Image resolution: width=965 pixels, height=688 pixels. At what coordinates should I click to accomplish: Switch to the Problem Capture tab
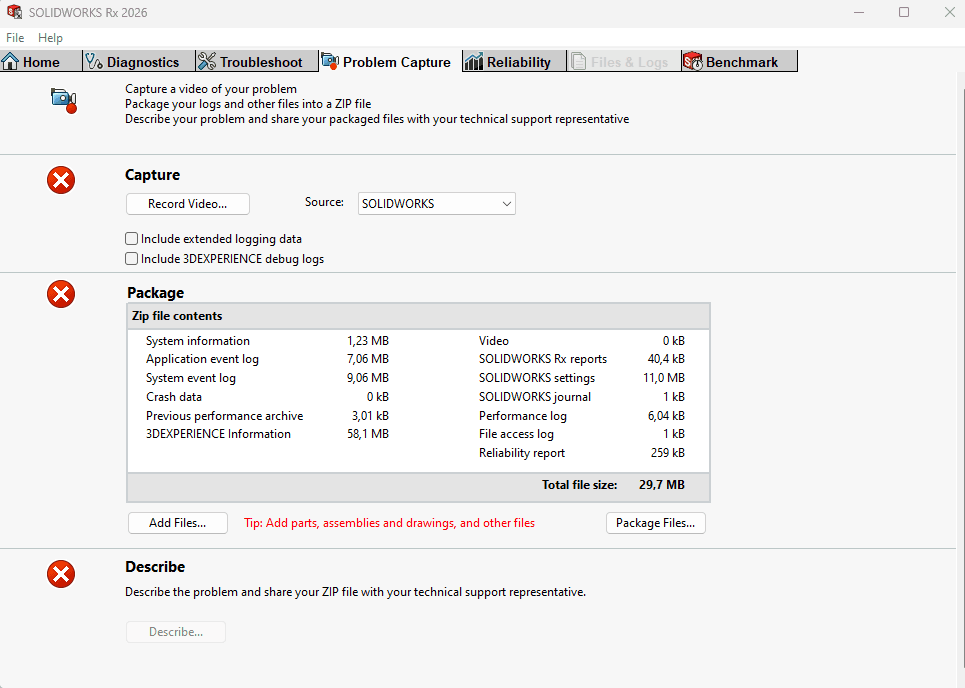tap(391, 62)
